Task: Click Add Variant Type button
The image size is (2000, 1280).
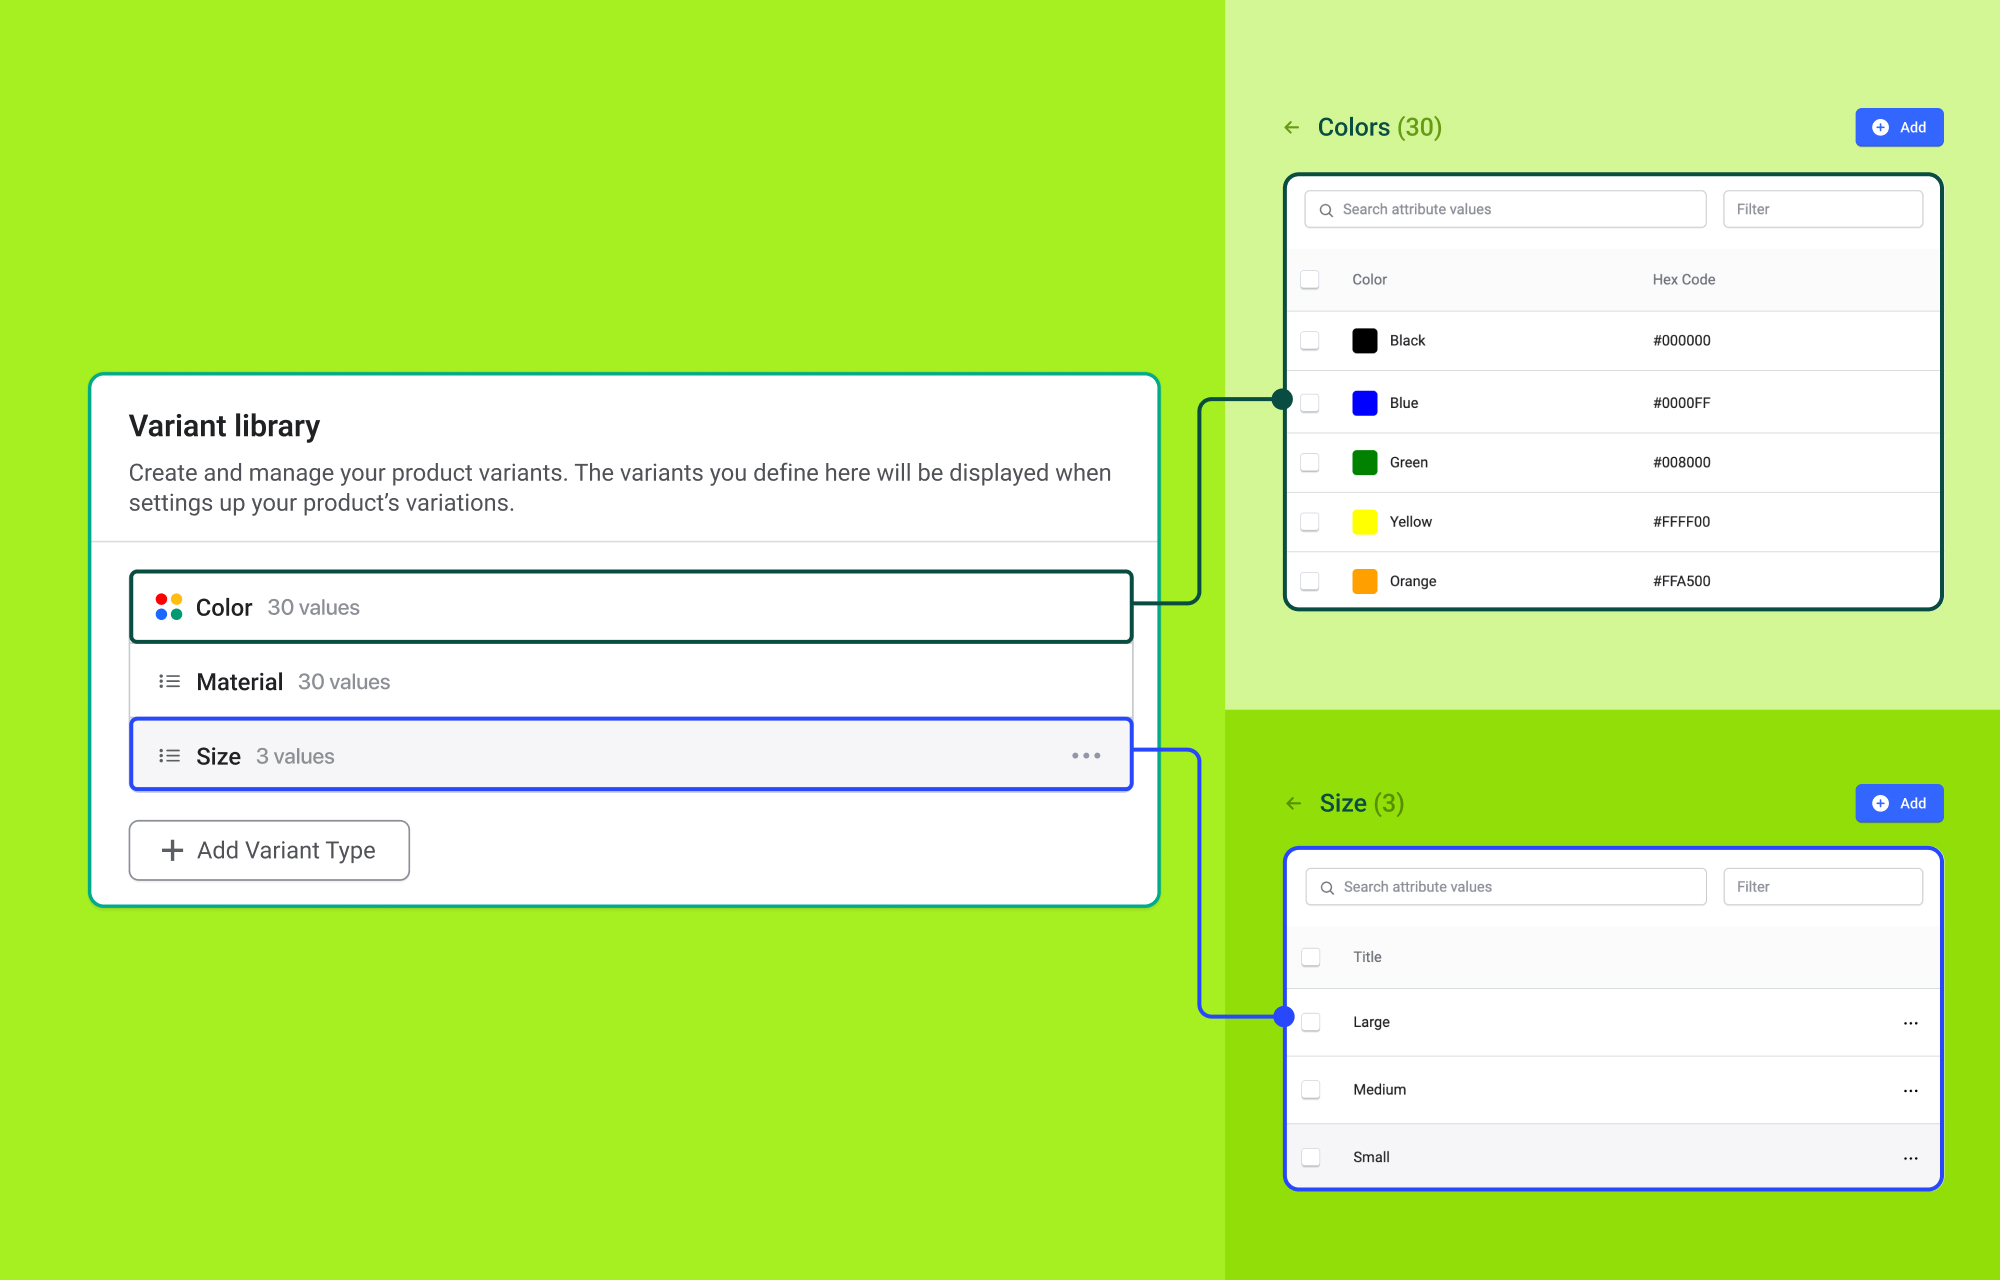Action: click(269, 850)
